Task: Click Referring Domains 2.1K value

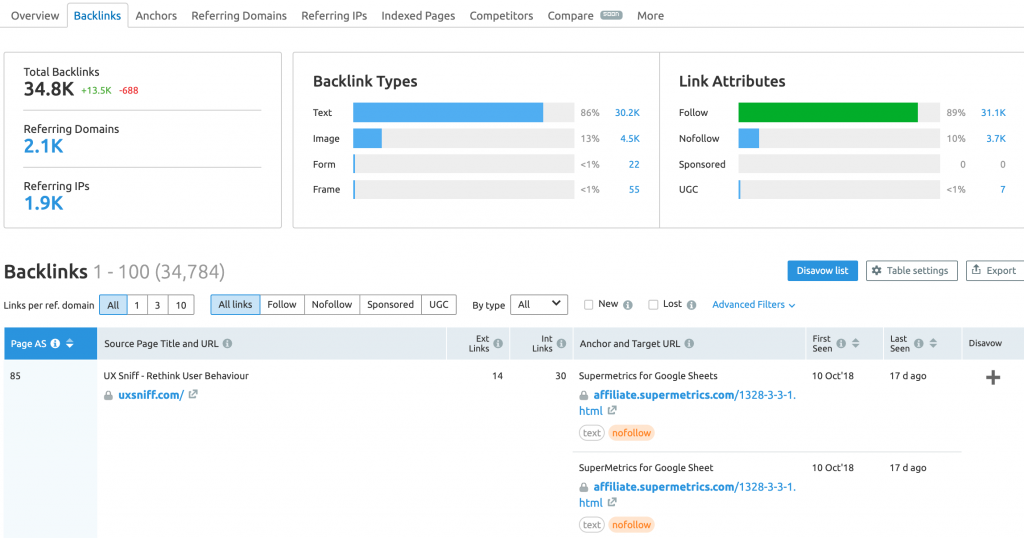Action: 43,146
